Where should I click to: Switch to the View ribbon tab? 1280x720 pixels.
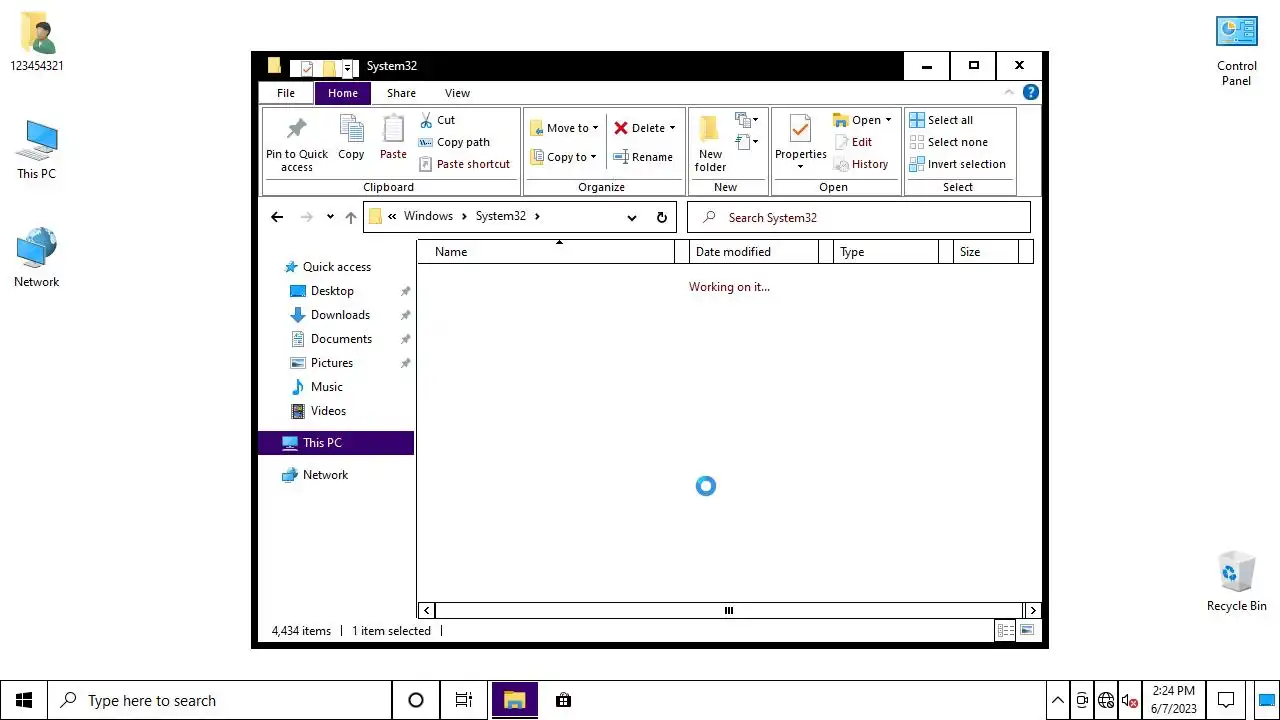click(457, 93)
